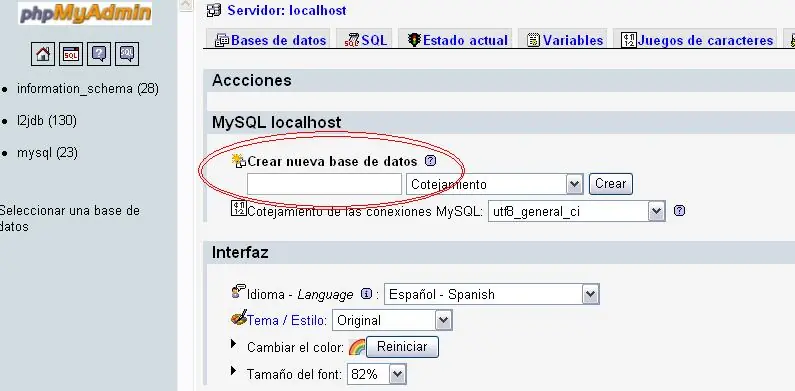This screenshot has height=391, width=795.
Task: Open SQL documentation icon in sidebar
Action: (x=127, y=54)
